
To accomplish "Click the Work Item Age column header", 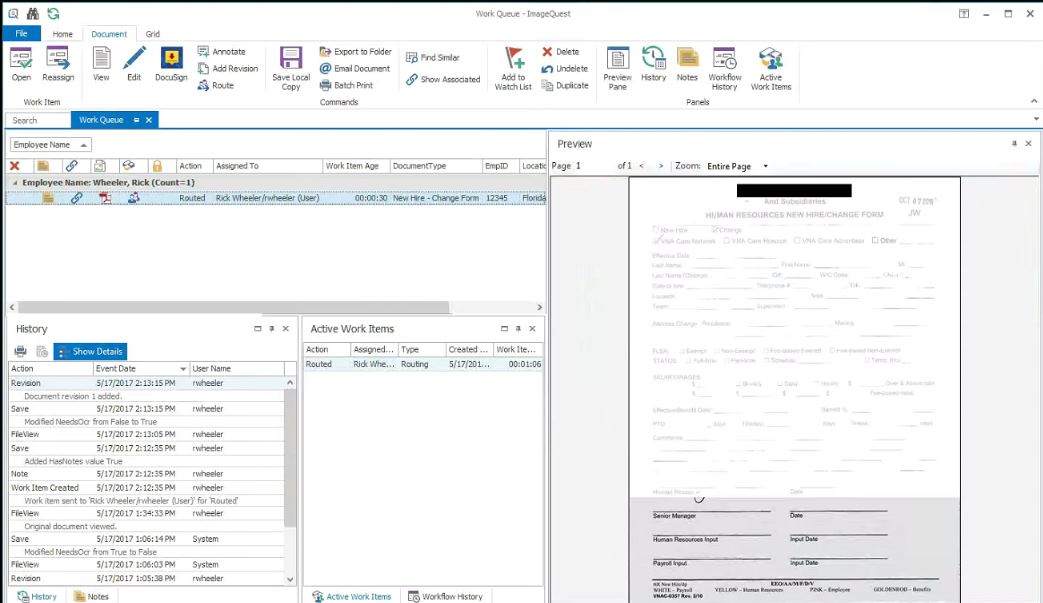I will coord(355,166).
